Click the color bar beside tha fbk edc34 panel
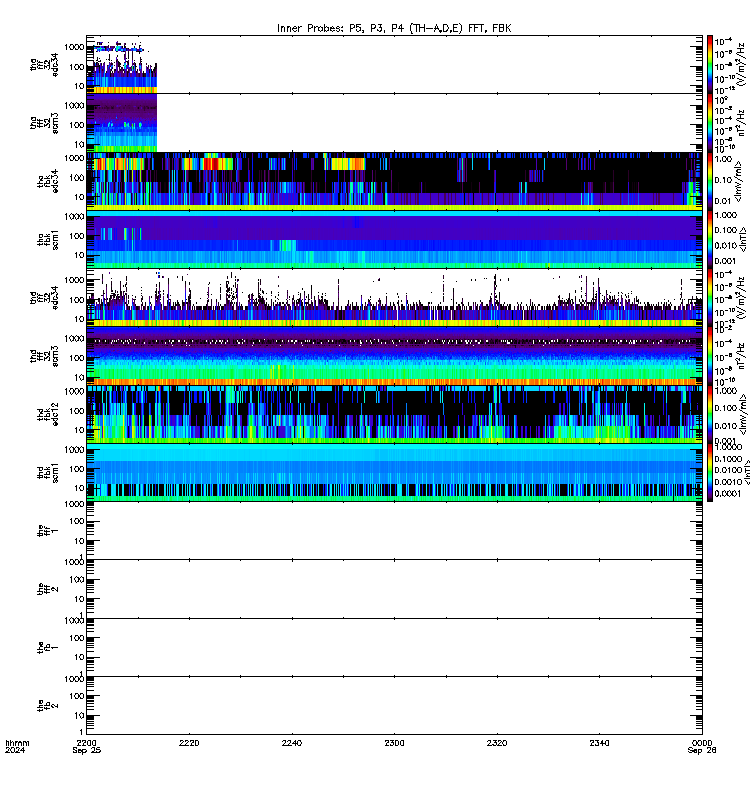The width and height of the screenshot is (750, 800). 710,181
